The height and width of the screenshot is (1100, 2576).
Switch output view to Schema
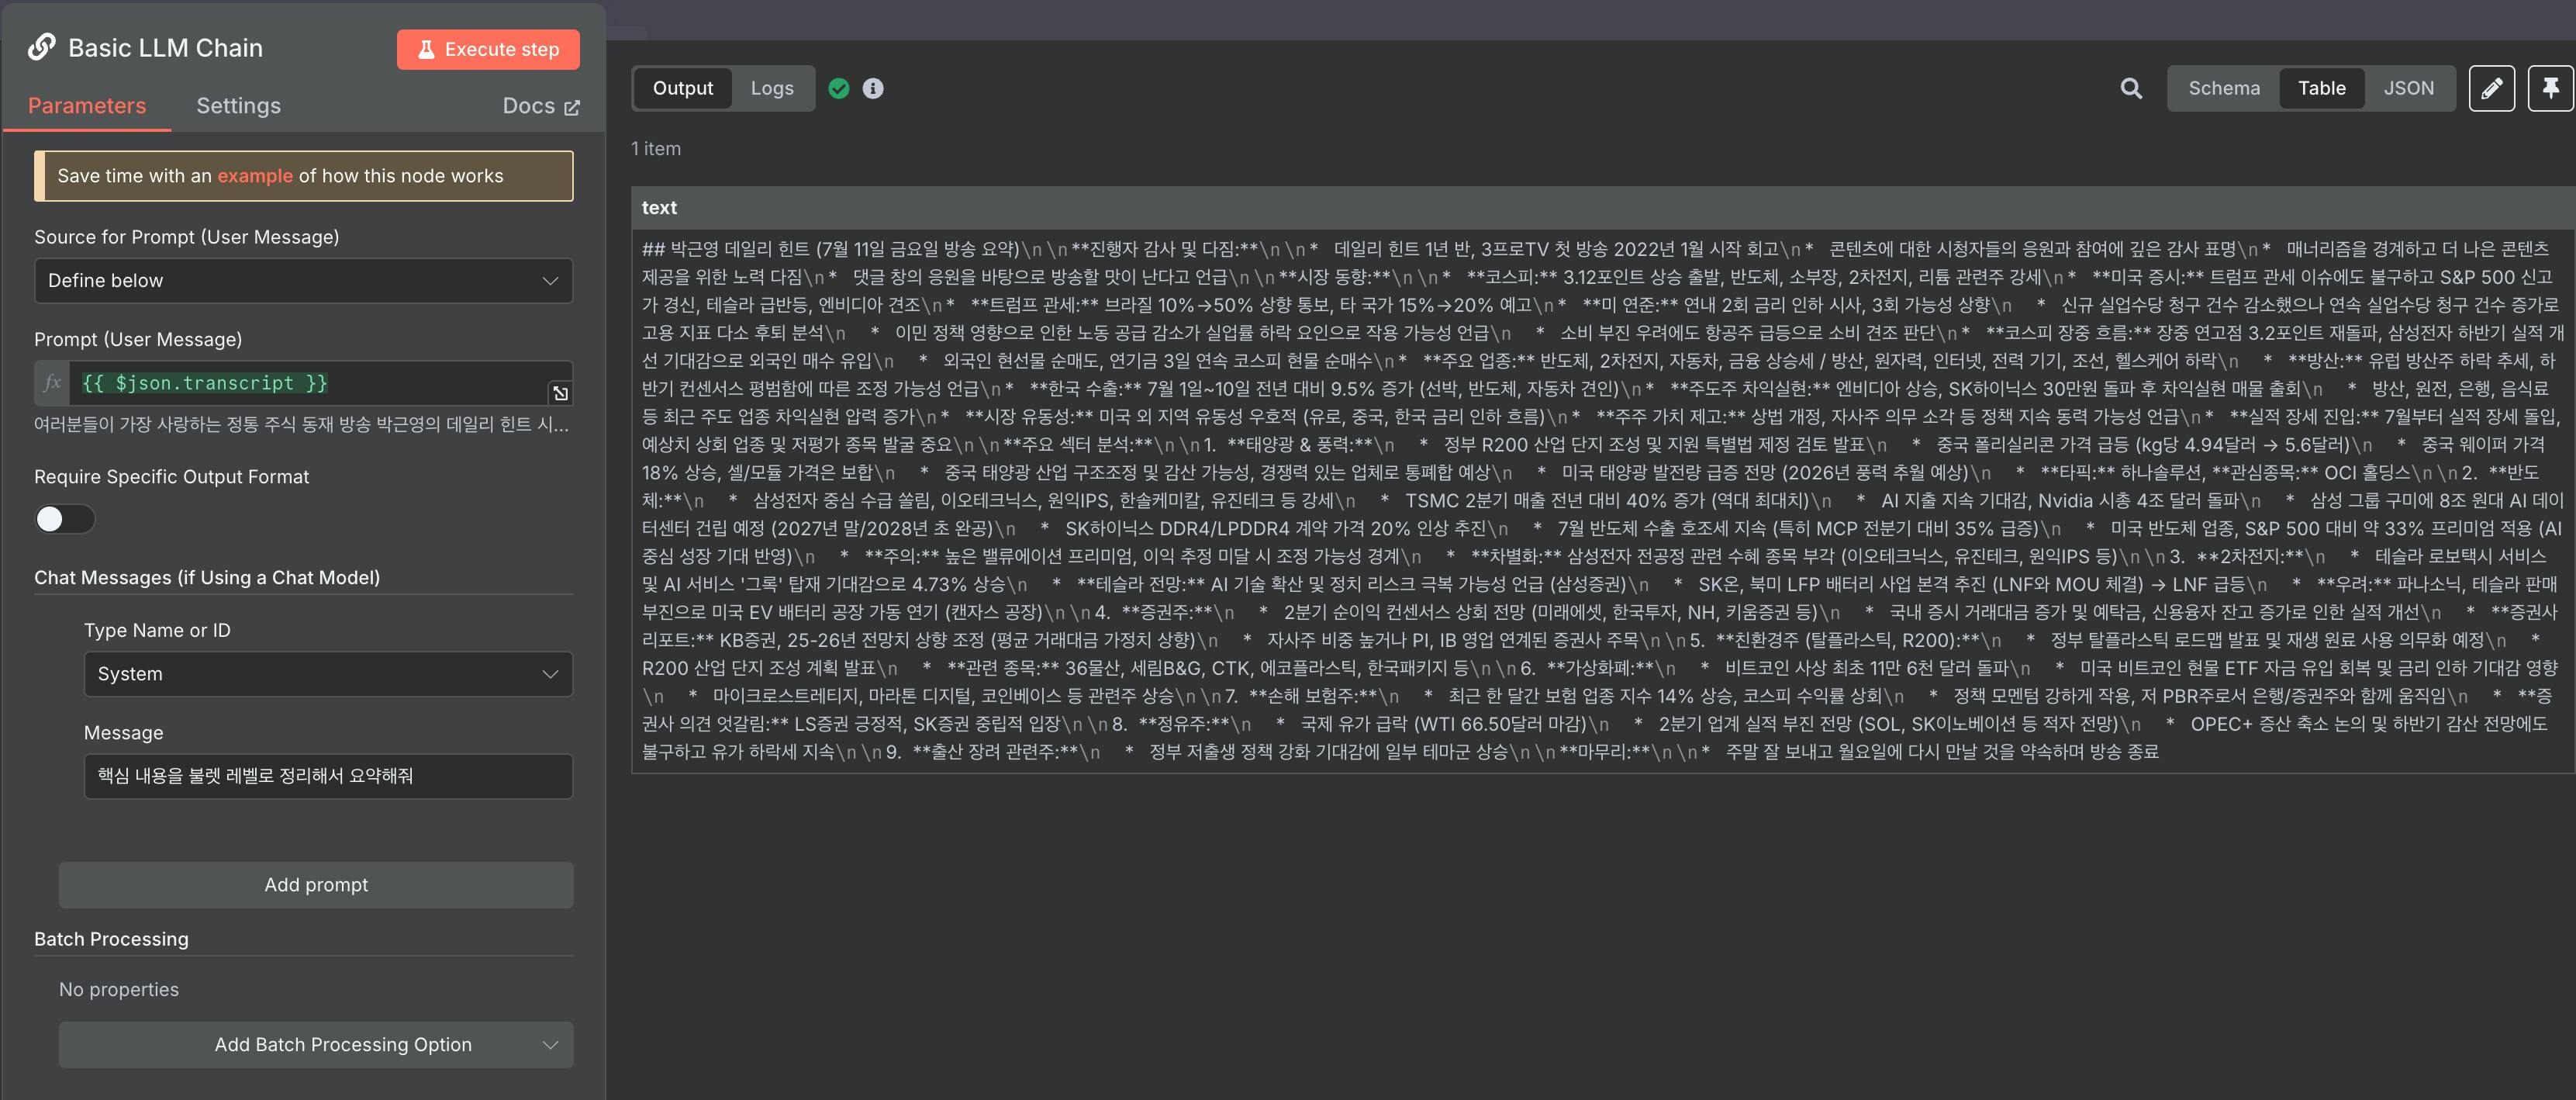[2224, 88]
